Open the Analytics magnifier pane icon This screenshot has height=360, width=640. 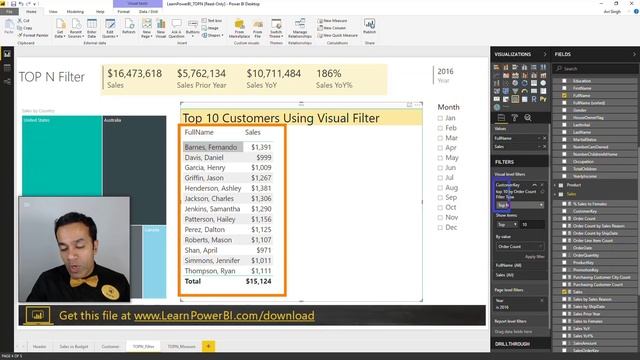[x=528, y=118]
